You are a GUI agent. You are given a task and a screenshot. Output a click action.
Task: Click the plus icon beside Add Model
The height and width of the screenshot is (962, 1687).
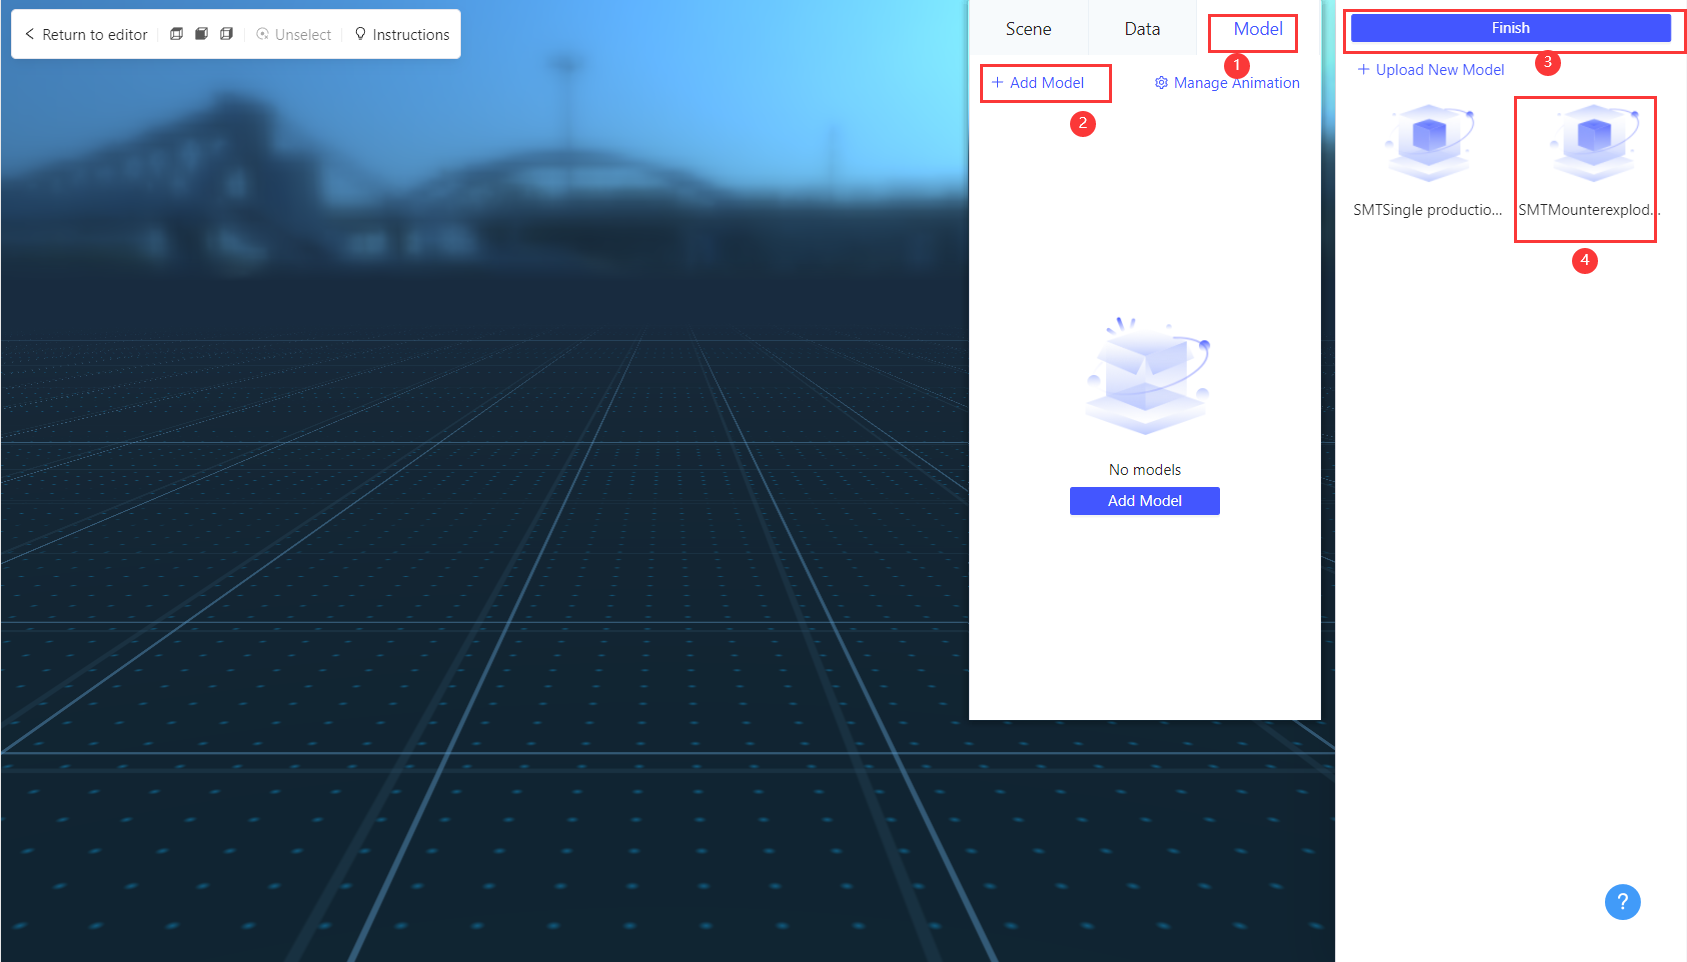pos(997,83)
